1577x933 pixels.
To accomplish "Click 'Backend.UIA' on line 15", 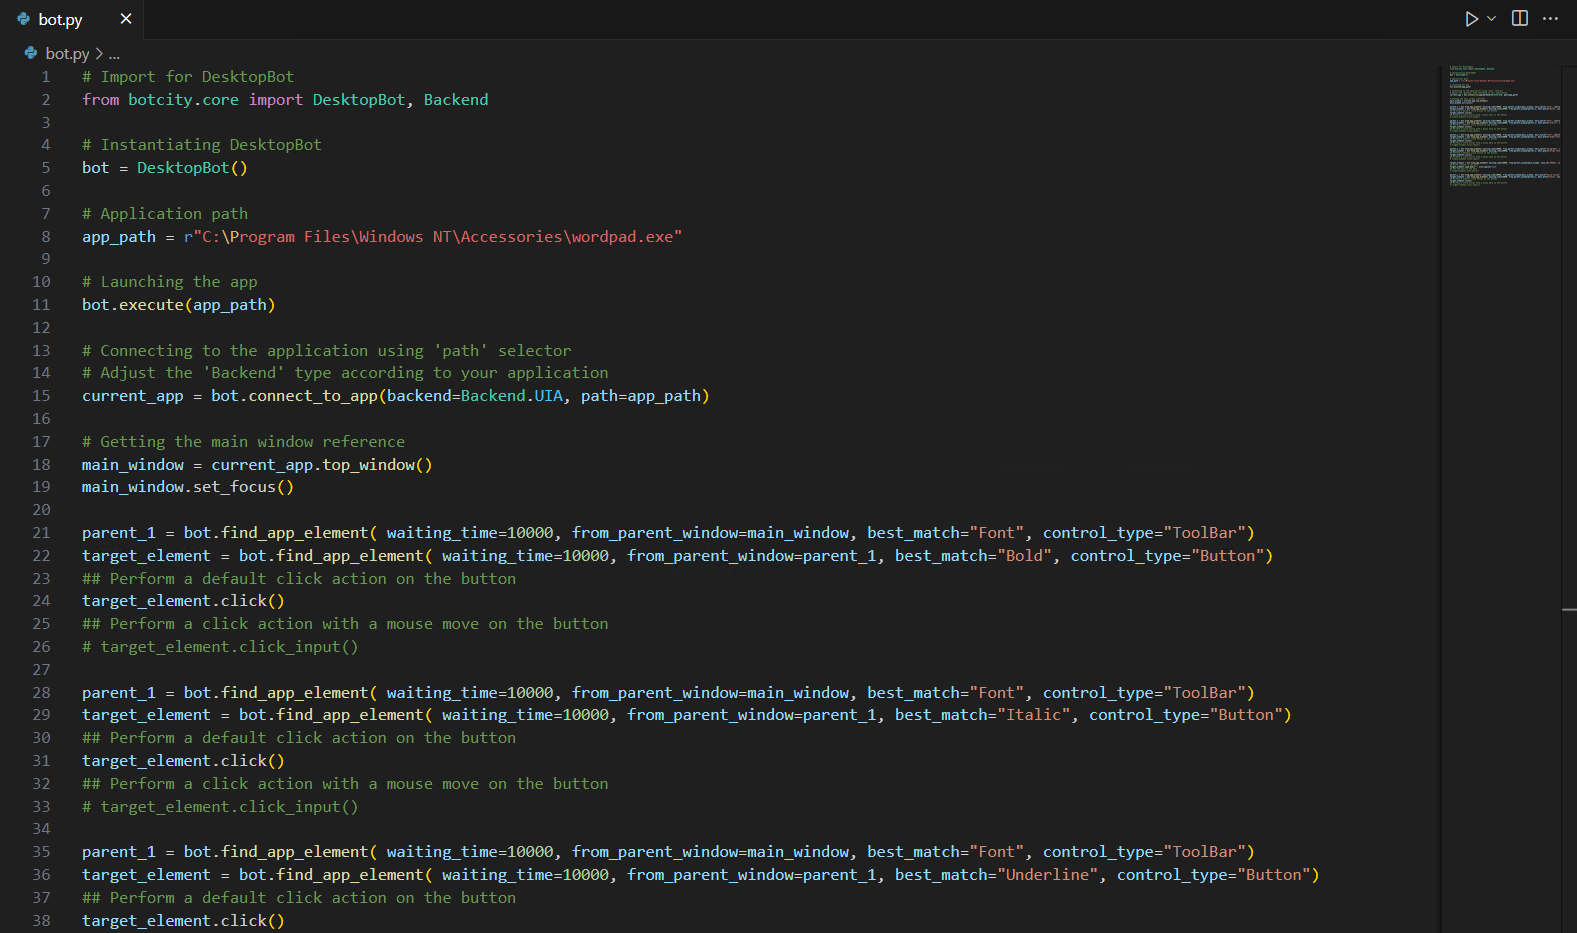I will pyautogui.click(x=512, y=396).
